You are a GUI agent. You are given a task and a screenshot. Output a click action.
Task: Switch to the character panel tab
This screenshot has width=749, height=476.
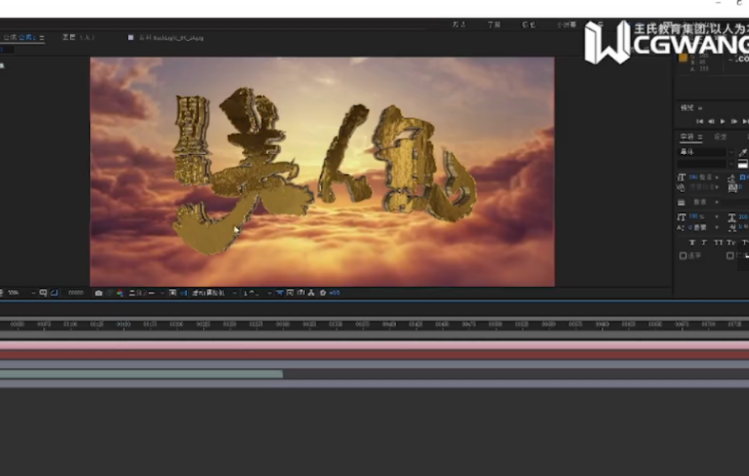(687, 137)
